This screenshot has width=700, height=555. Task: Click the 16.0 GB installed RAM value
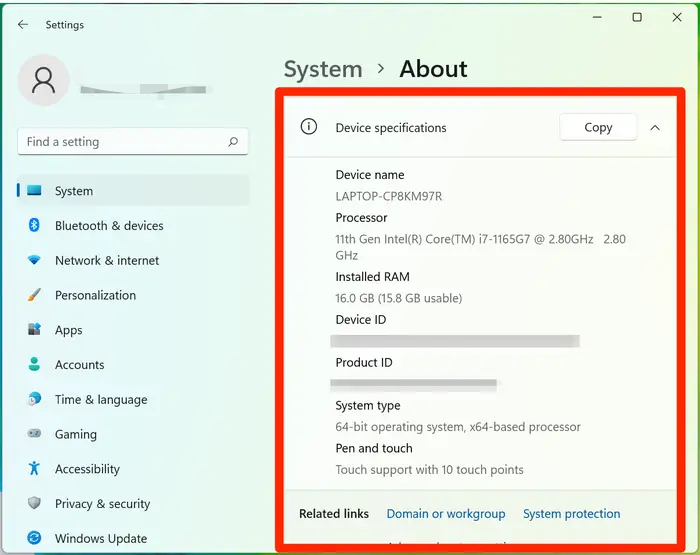click(x=399, y=298)
